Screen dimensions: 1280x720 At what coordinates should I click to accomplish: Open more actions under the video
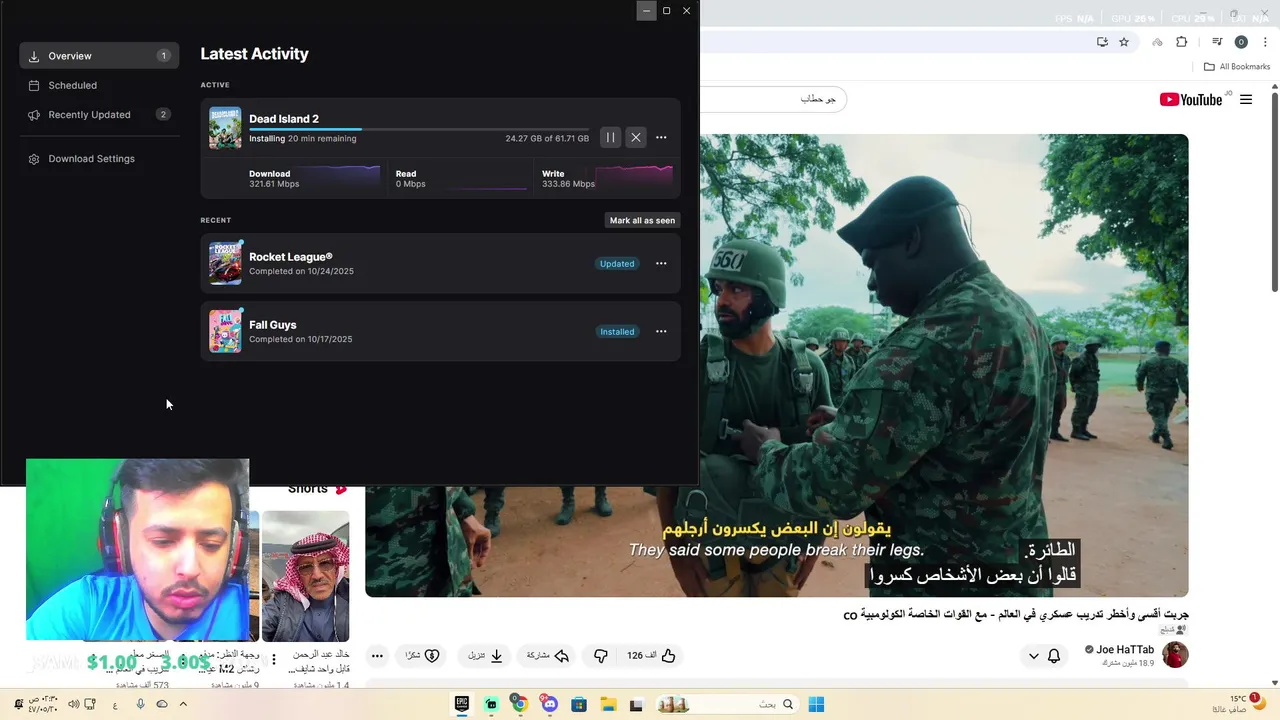point(377,656)
